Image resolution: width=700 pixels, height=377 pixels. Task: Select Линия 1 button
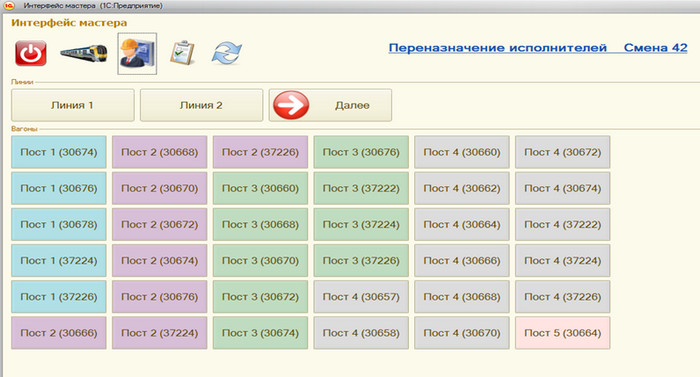tap(73, 105)
